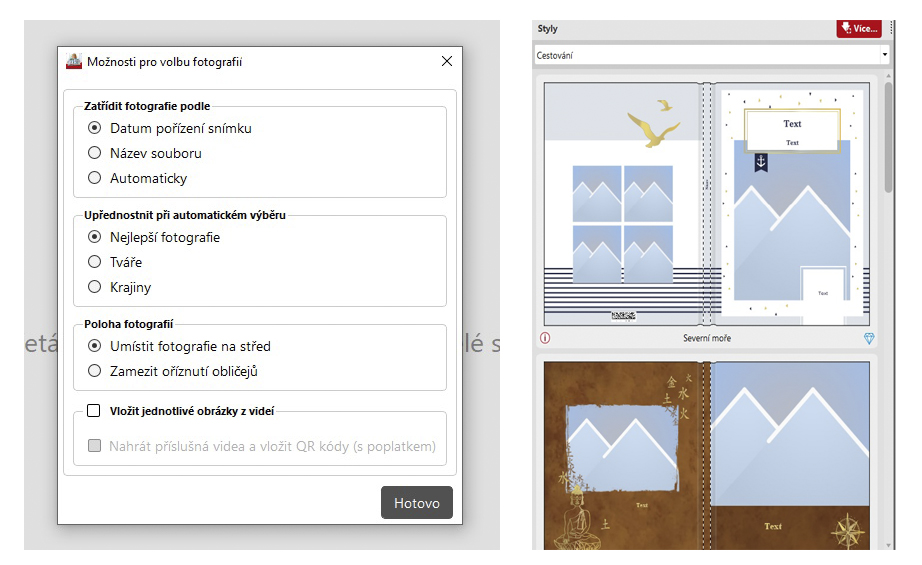Image resolution: width=922 pixels, height=565 pixels.
Task: Select the brown Asian-themed style thumbnail
Action: 706,455
